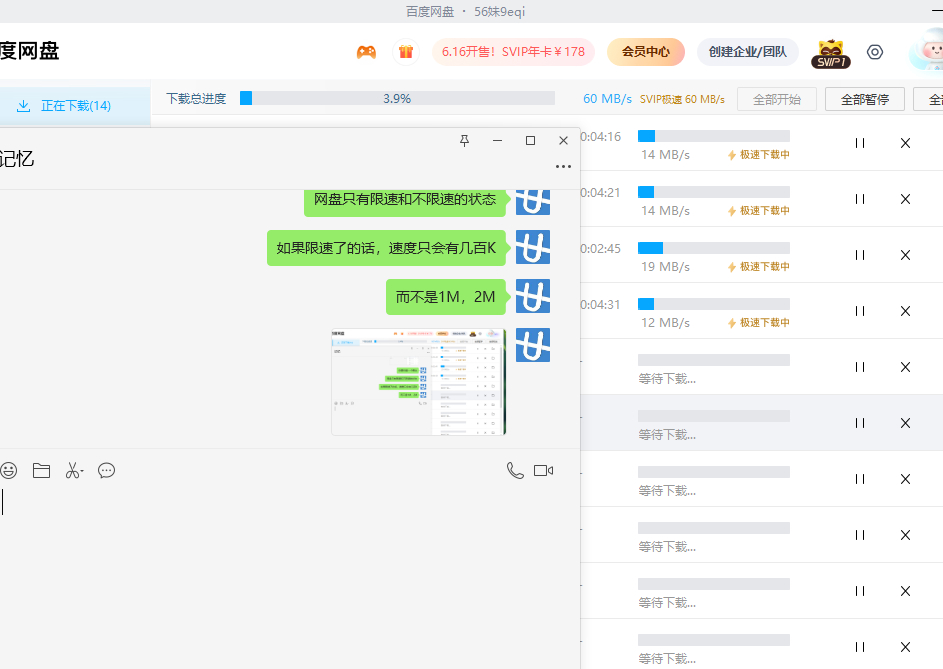Pause the 19 MB/s download item

(859, 255)
